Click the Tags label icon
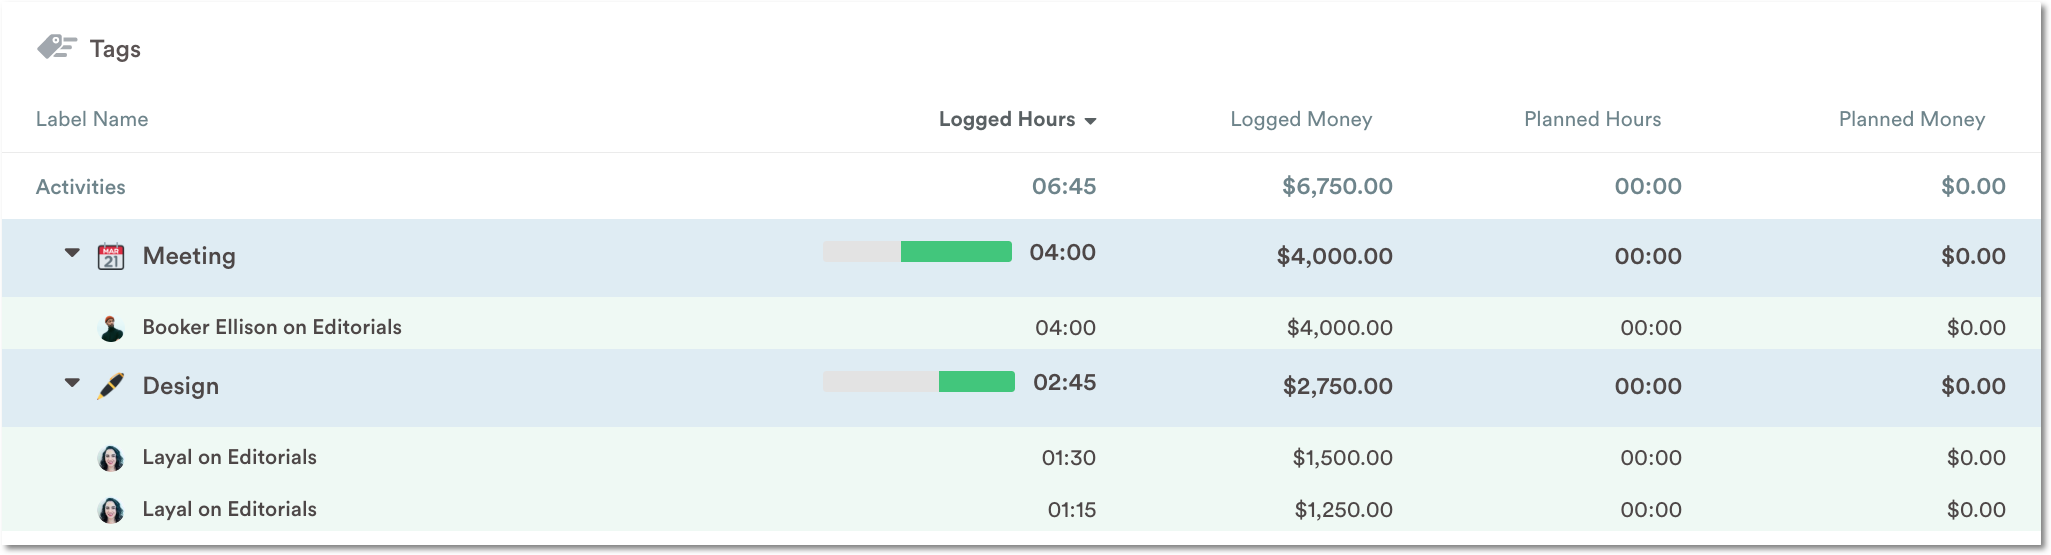 [x=57, y=47]
